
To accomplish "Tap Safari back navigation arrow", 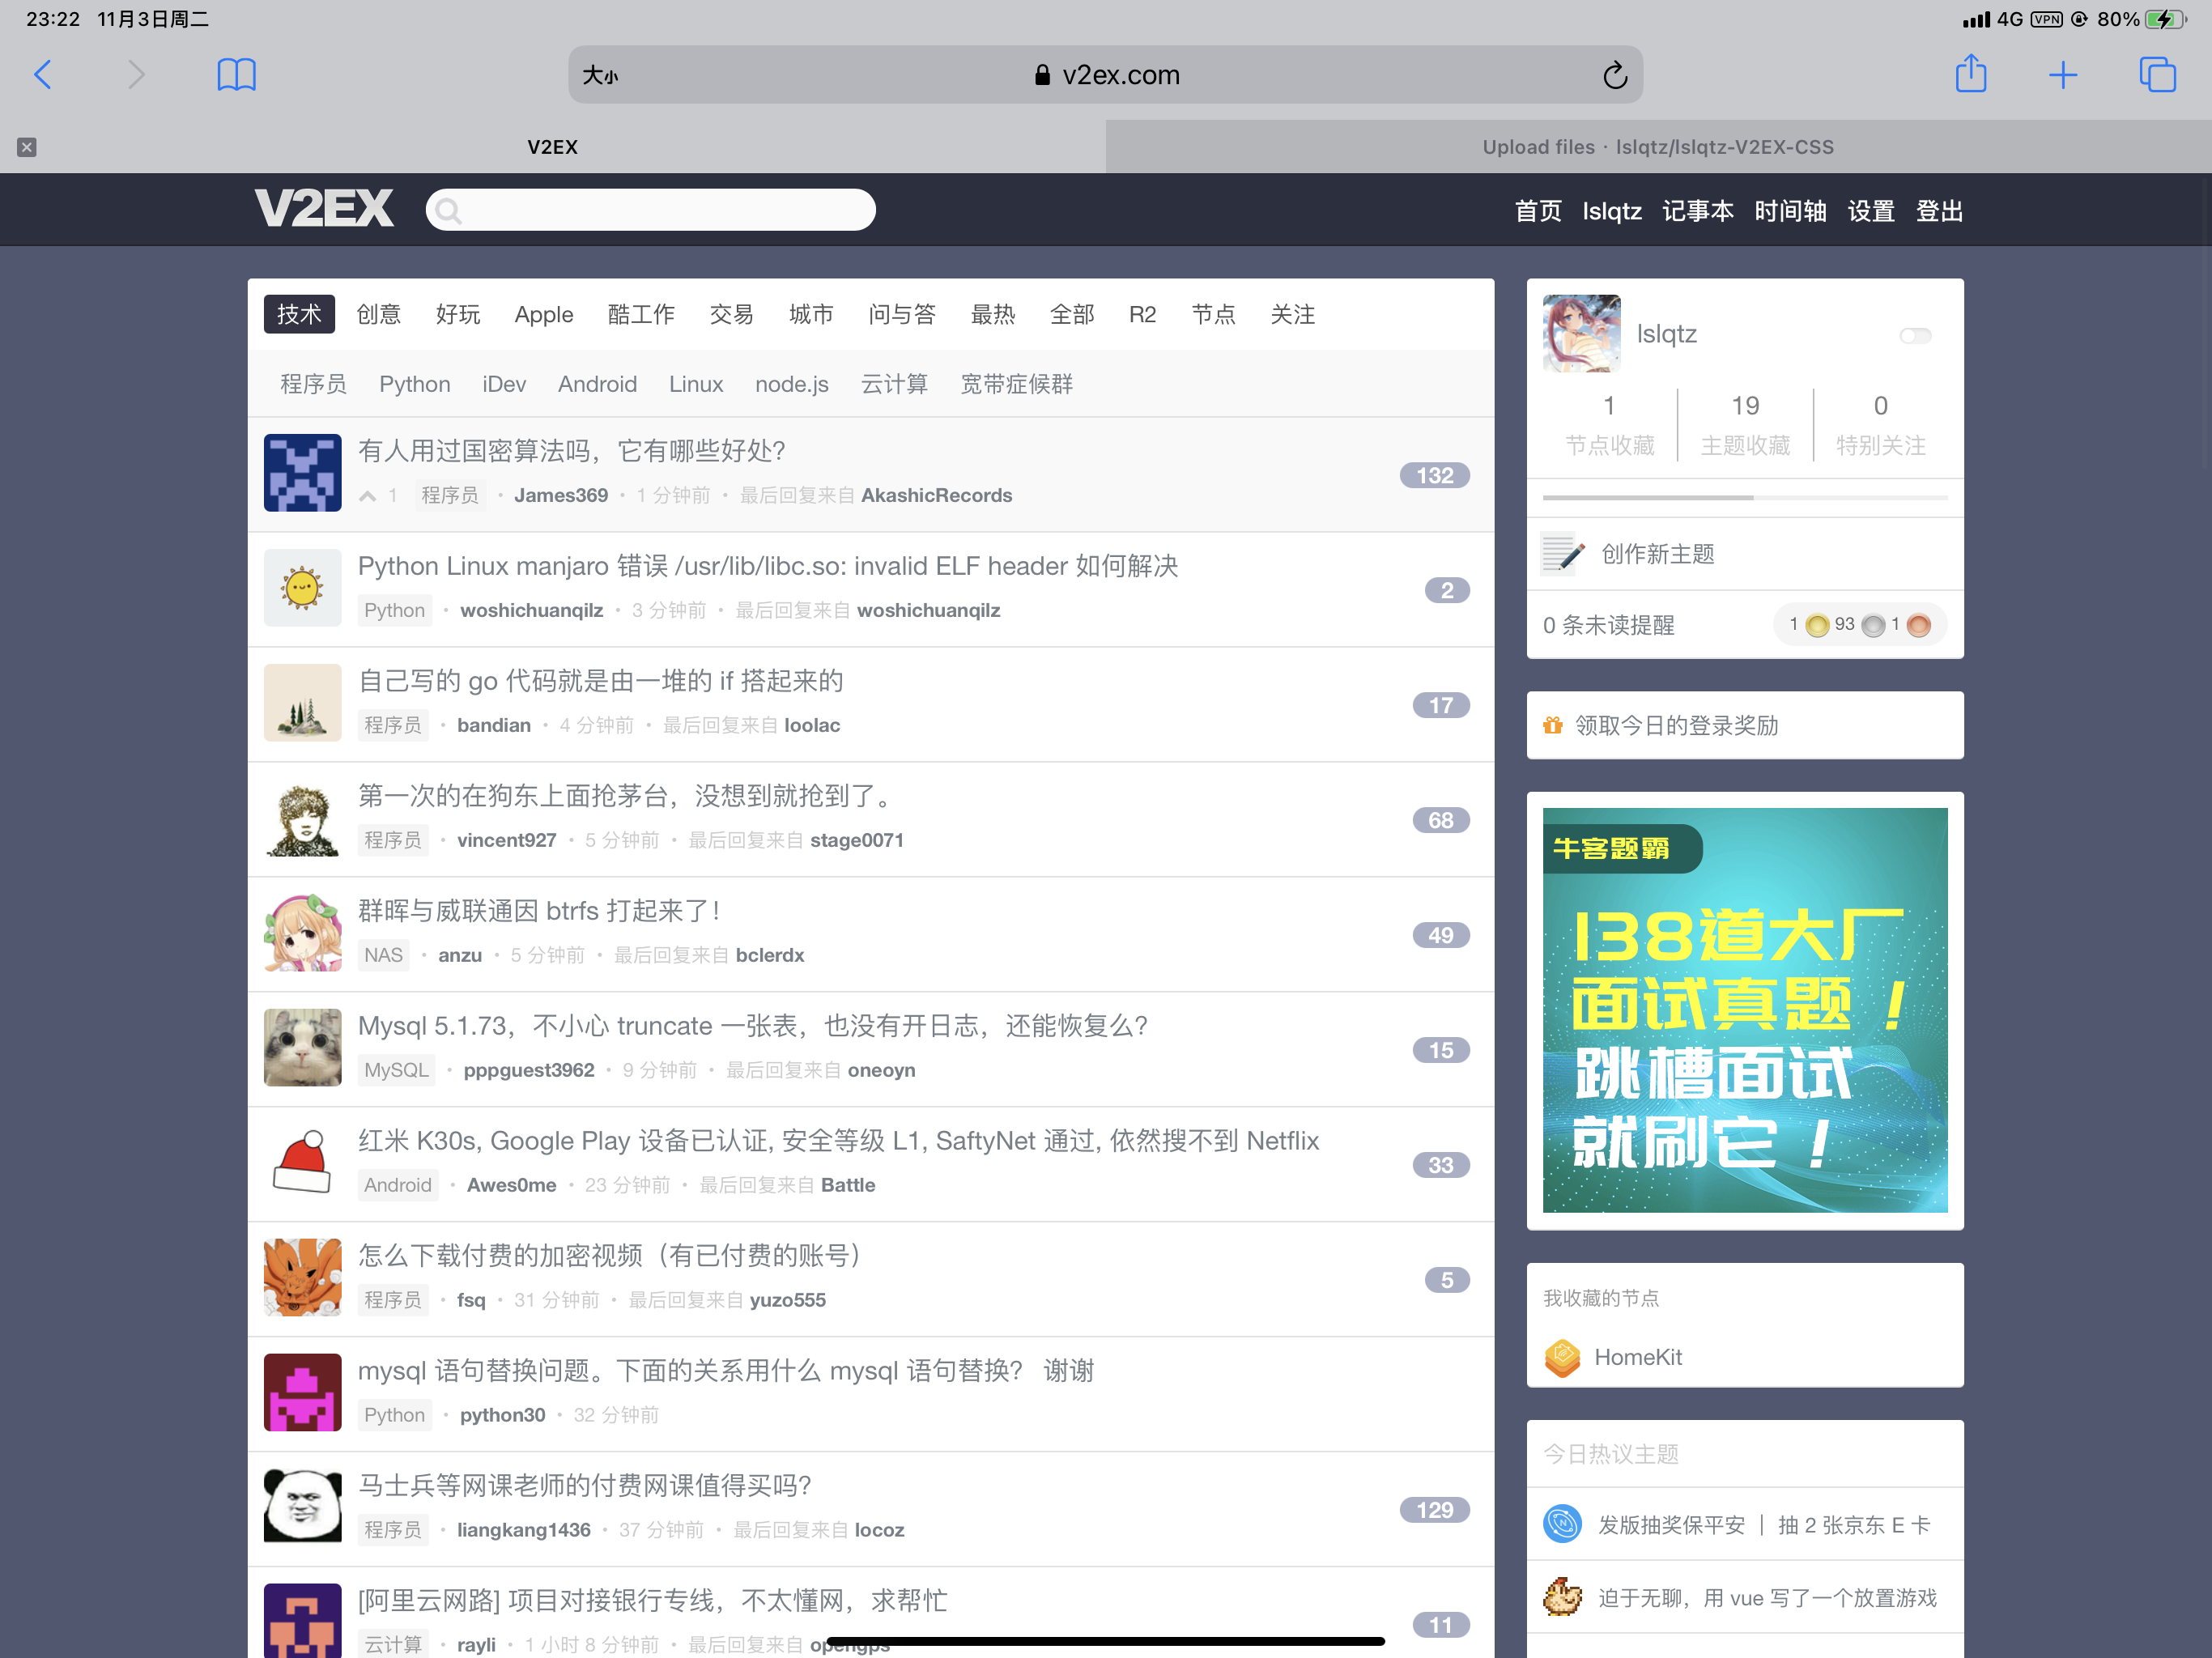I will 43,75.
